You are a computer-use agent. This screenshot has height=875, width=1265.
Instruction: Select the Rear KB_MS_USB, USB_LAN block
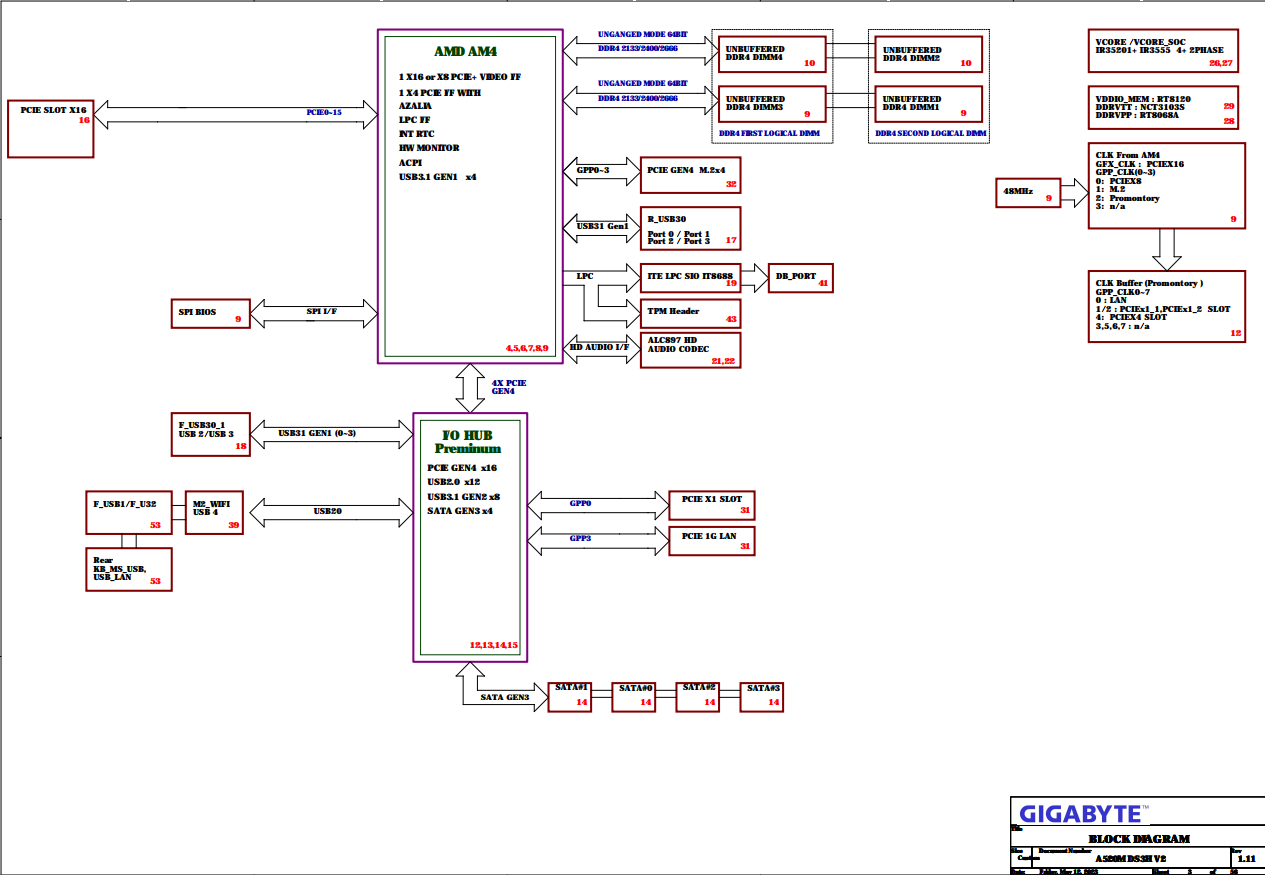point(128,569)
